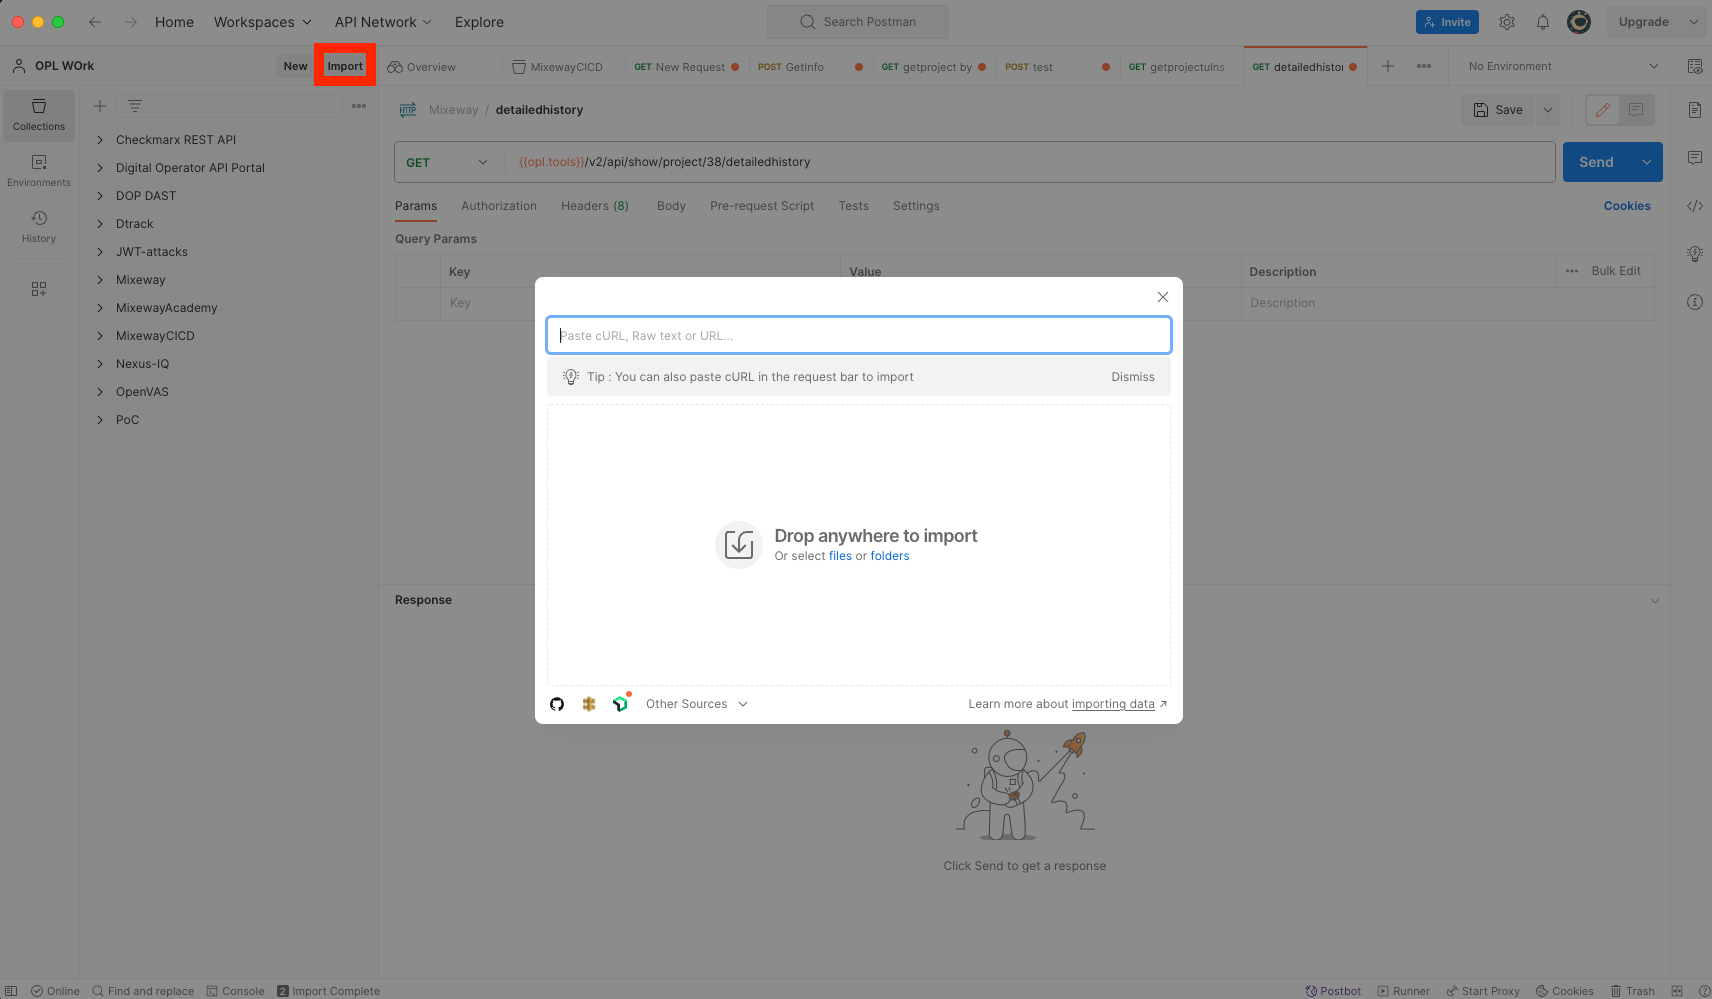Open the Console in status bar
This screenshot has height=999, width=1712.
tap(235, 991)
